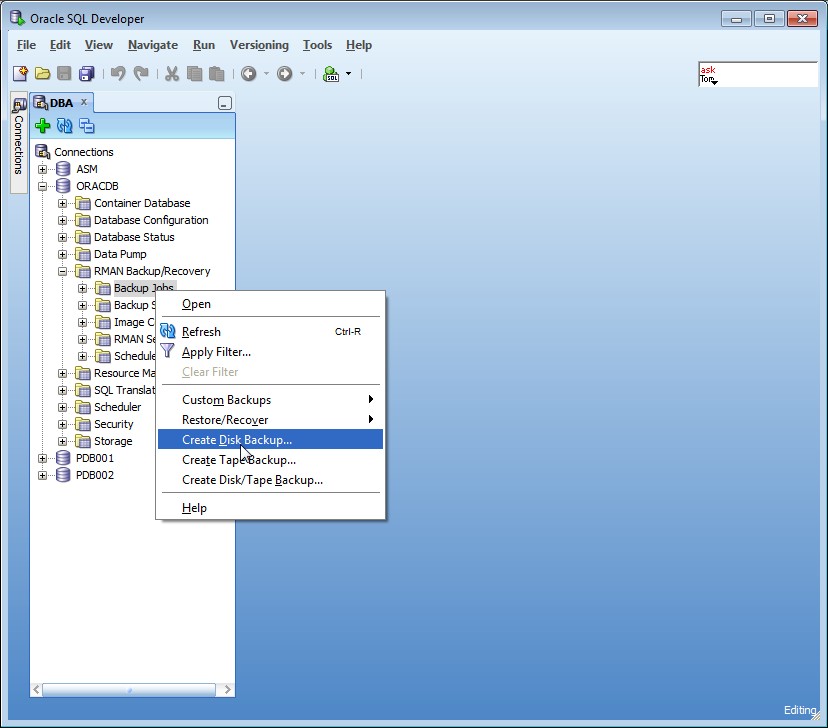Screen dimensions: 828x728
Task: Expand the Database Status node
Action: click(x=62, y=237)
